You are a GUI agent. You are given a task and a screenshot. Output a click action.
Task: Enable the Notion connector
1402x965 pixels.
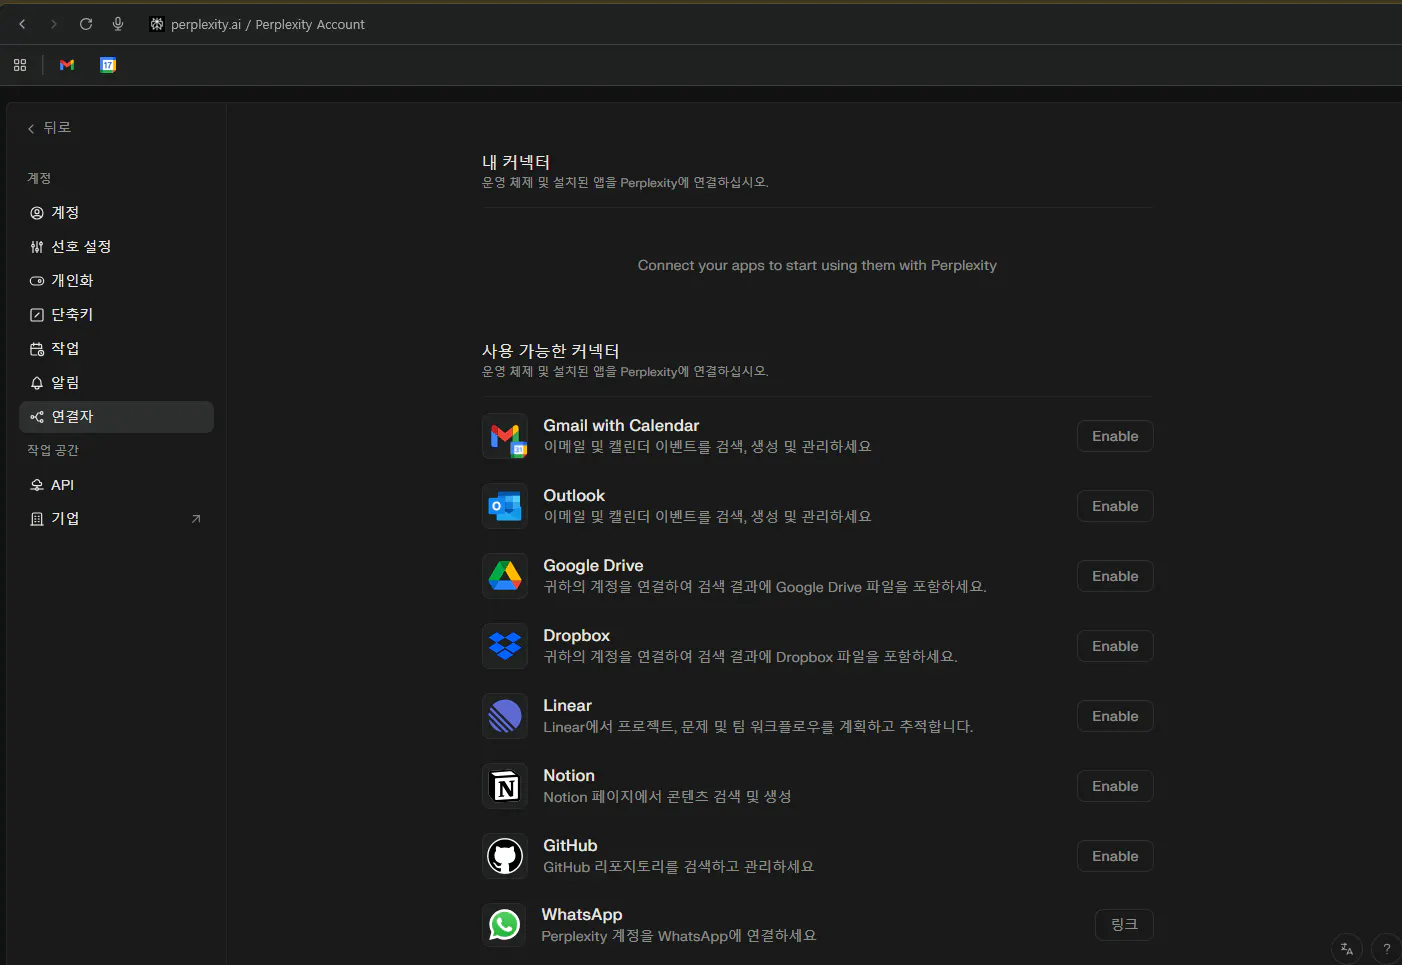click(1115, 786)
